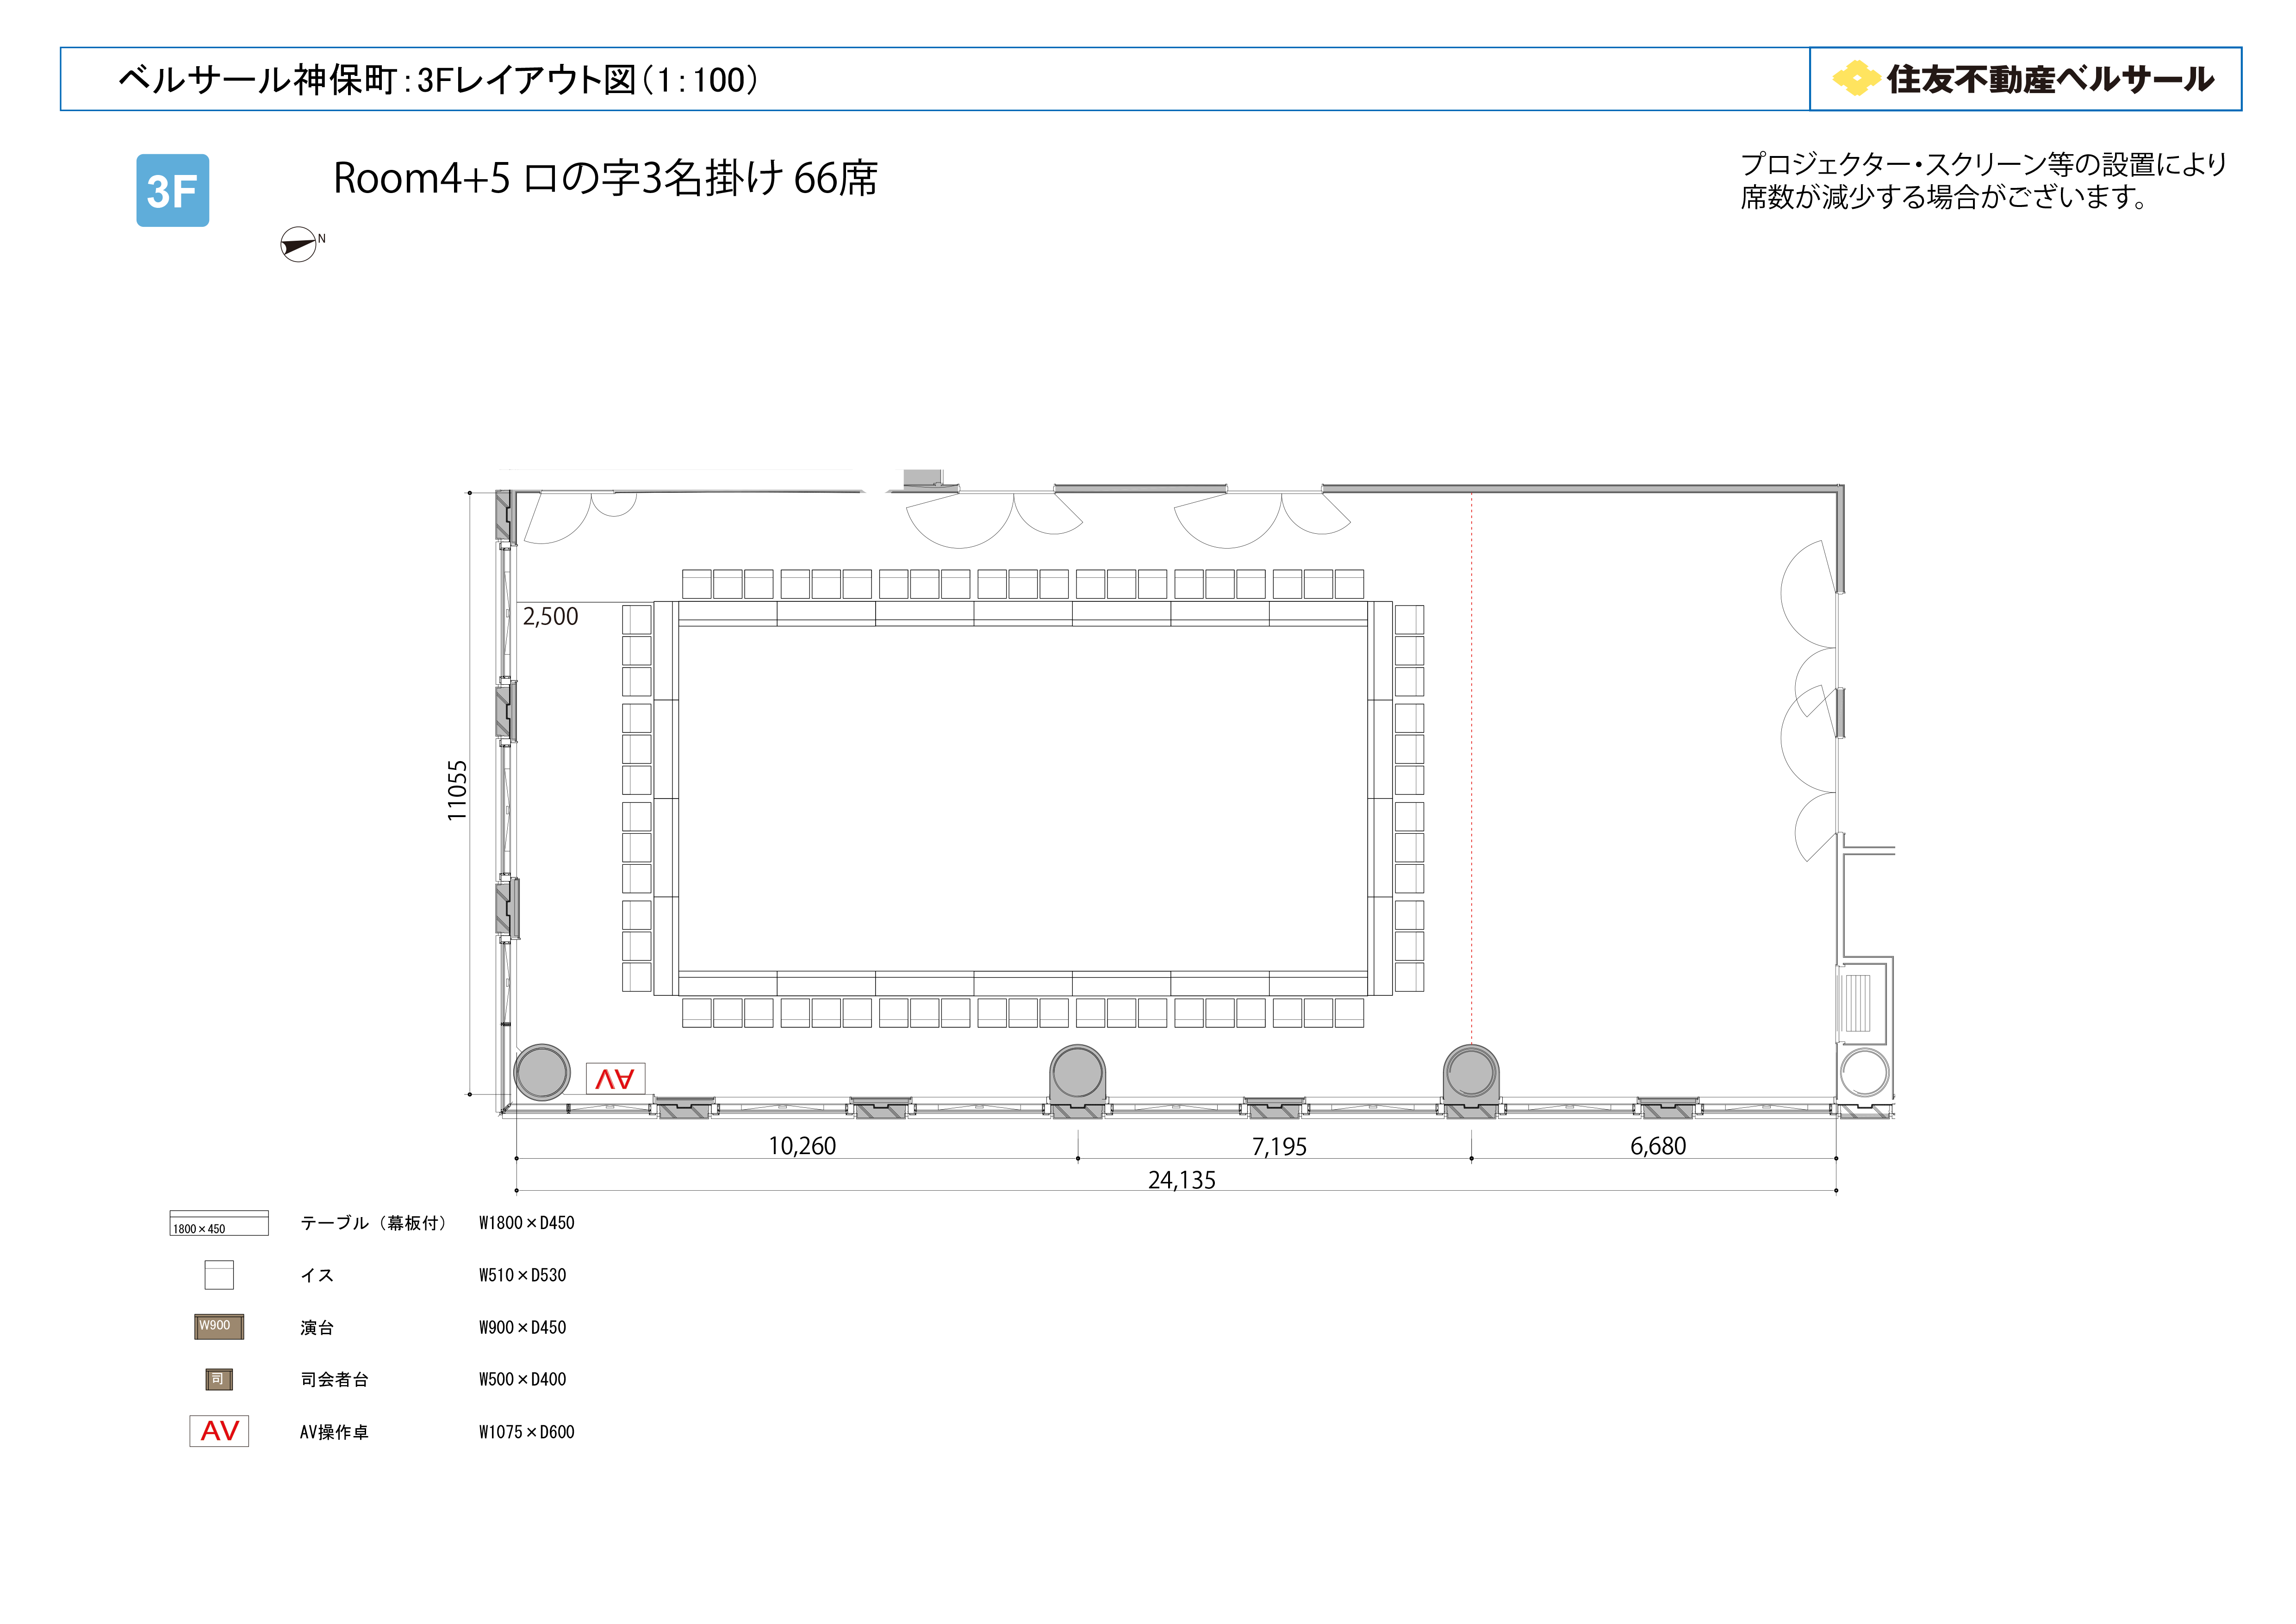The image size is (2296, 1624).
Task: Click the 1800×450 table legend icon
Action: point(219,1223)
